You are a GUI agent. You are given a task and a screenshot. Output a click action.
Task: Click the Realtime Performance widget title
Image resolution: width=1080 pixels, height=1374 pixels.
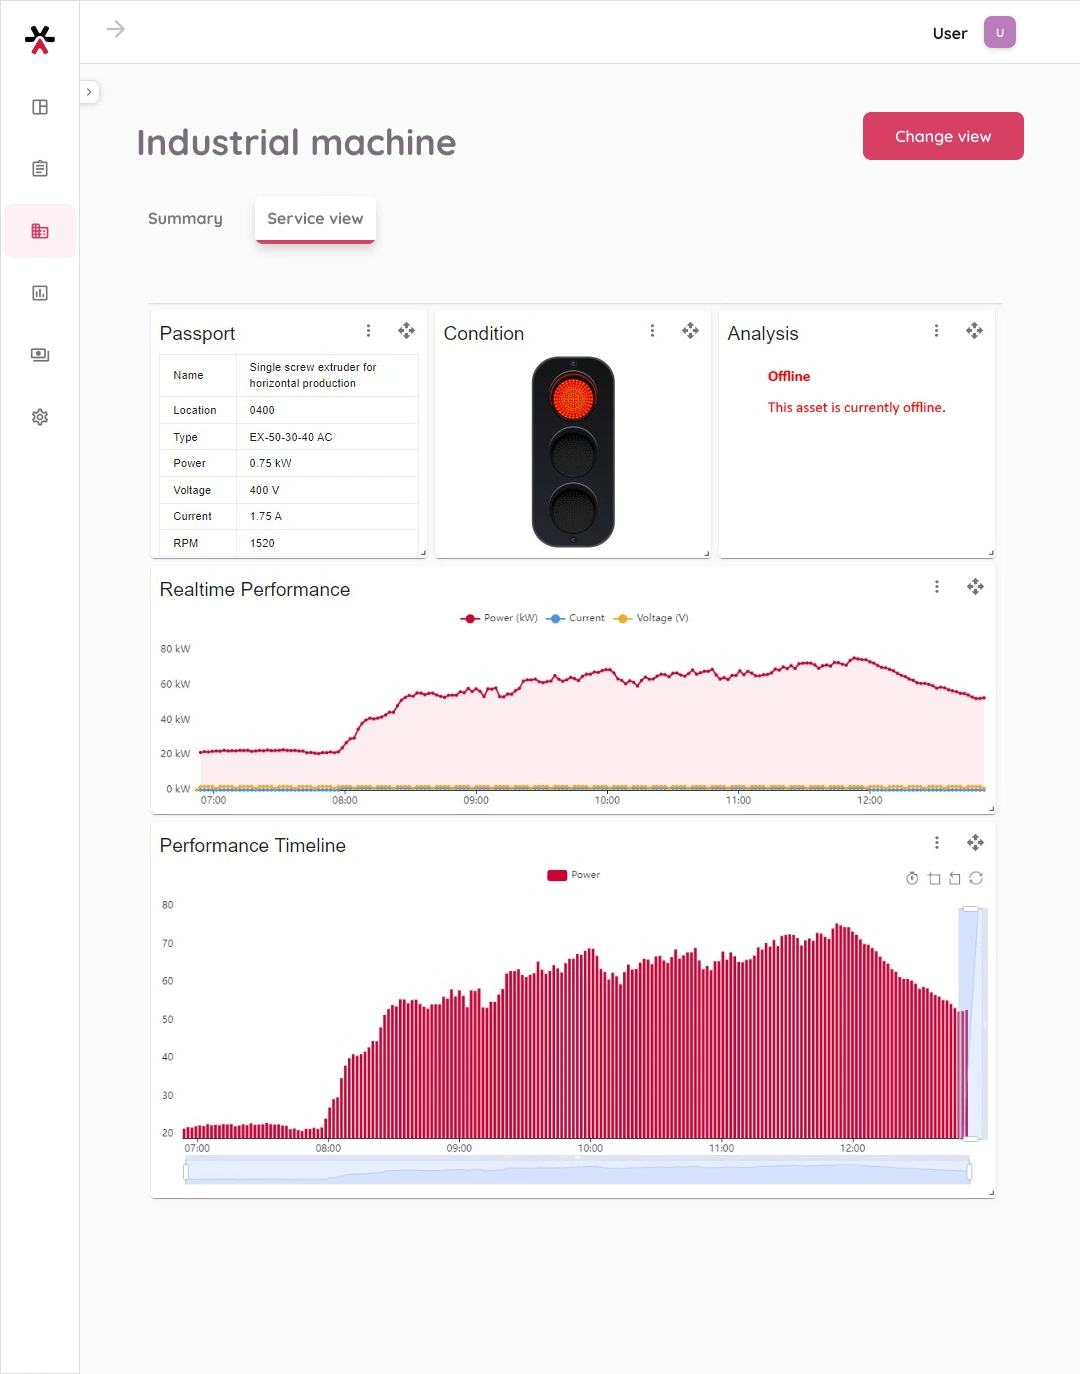click(x=255, y=590)
